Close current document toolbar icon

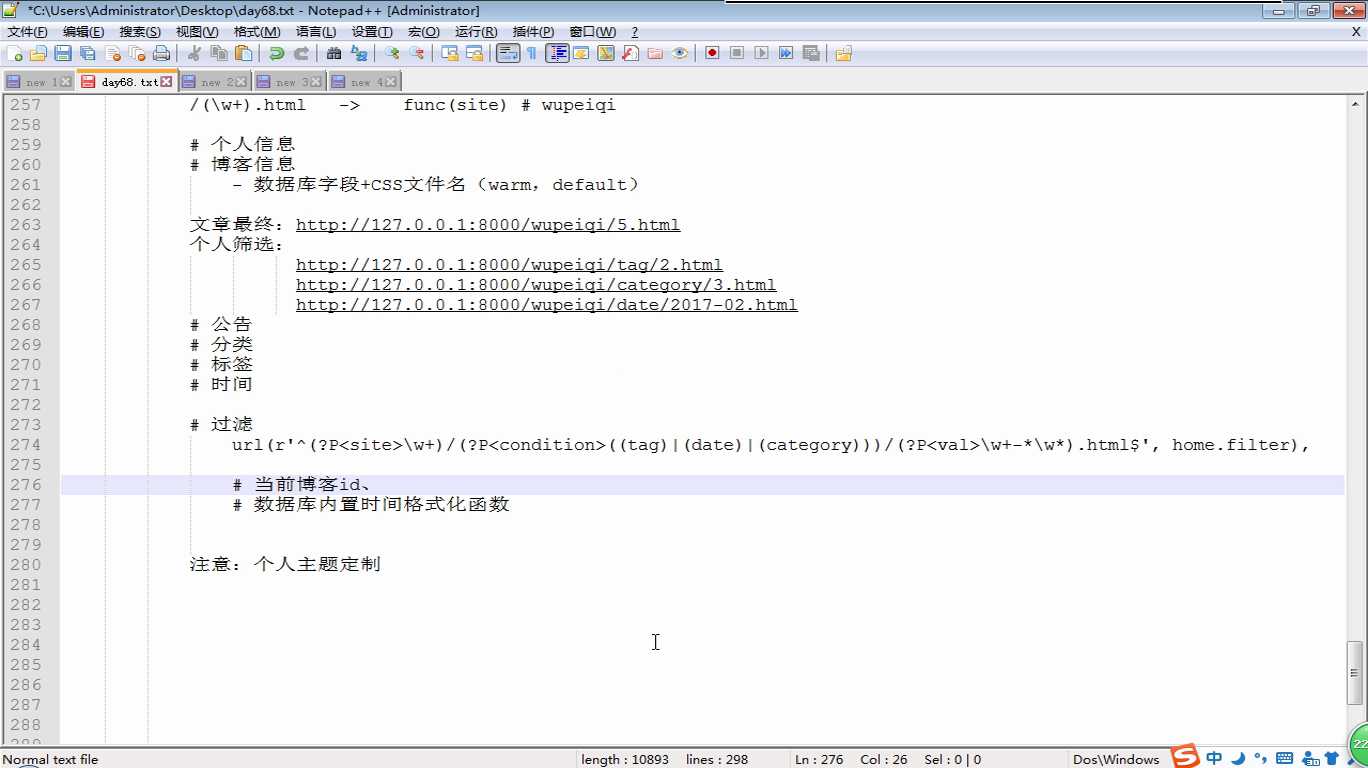[x=113, y=53]
